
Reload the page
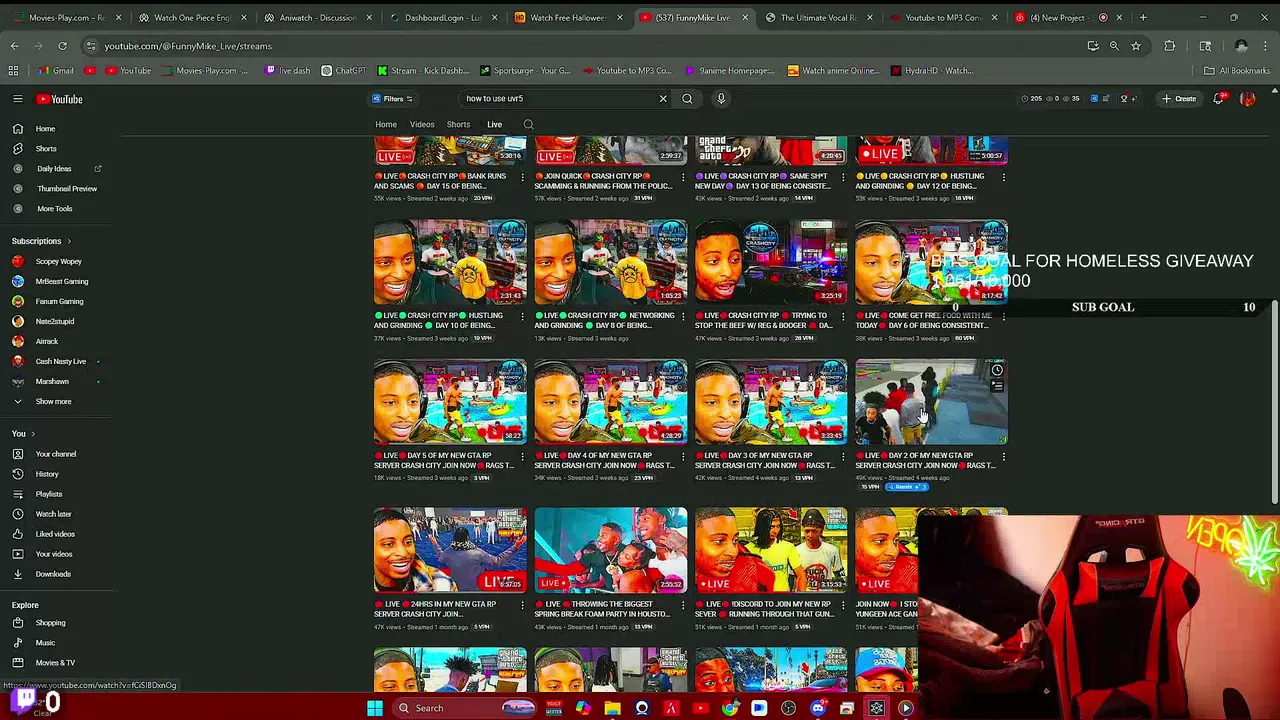pos(62,46)
